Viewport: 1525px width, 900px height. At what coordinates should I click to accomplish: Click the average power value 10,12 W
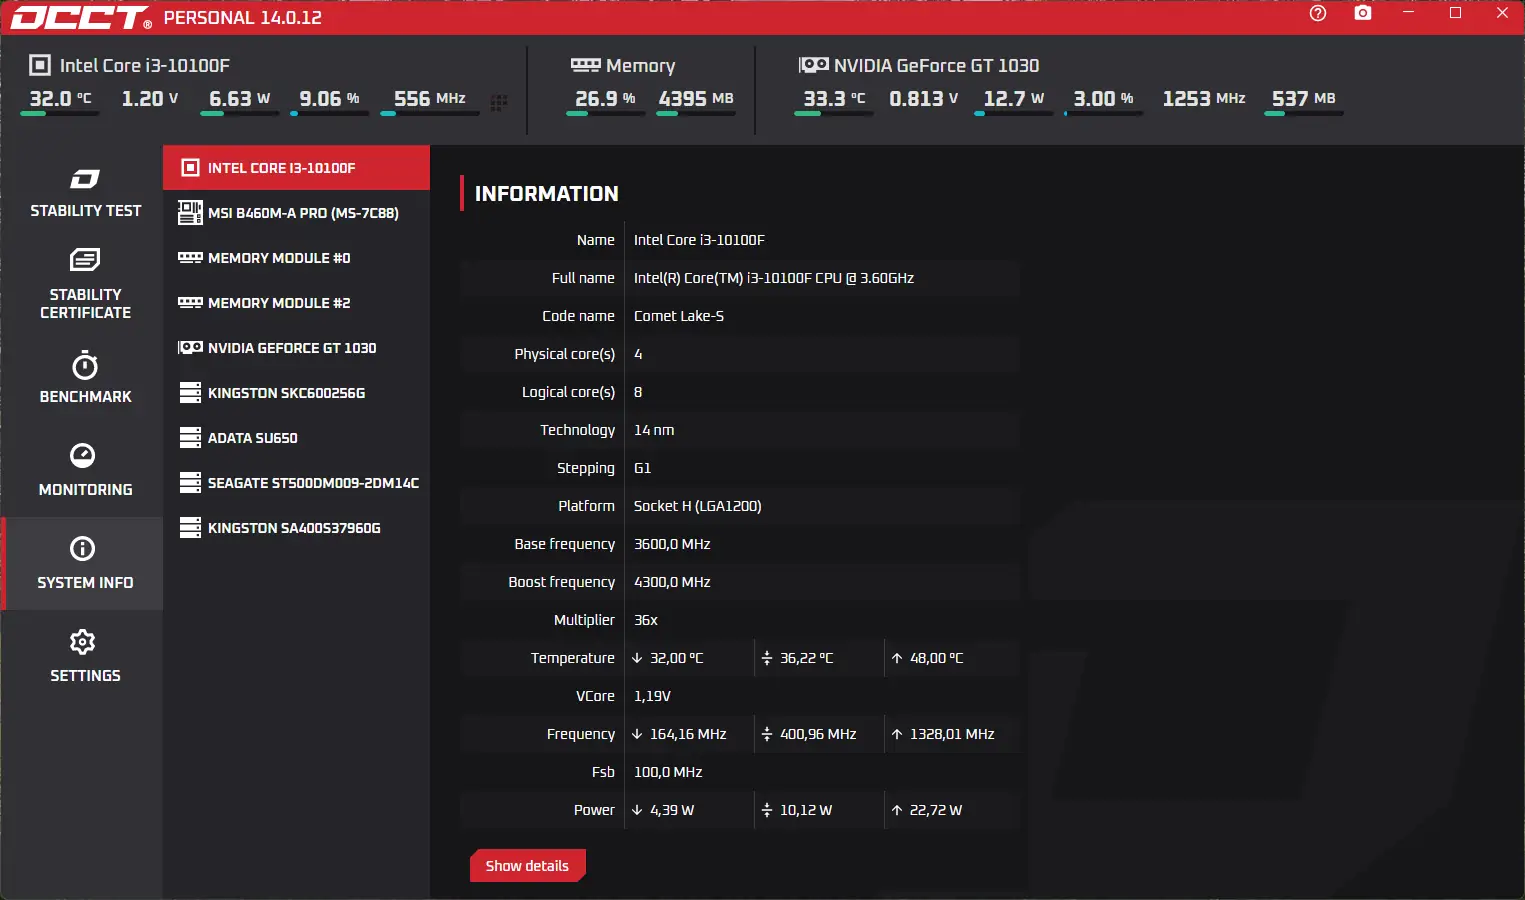click(x=806, y=810)
